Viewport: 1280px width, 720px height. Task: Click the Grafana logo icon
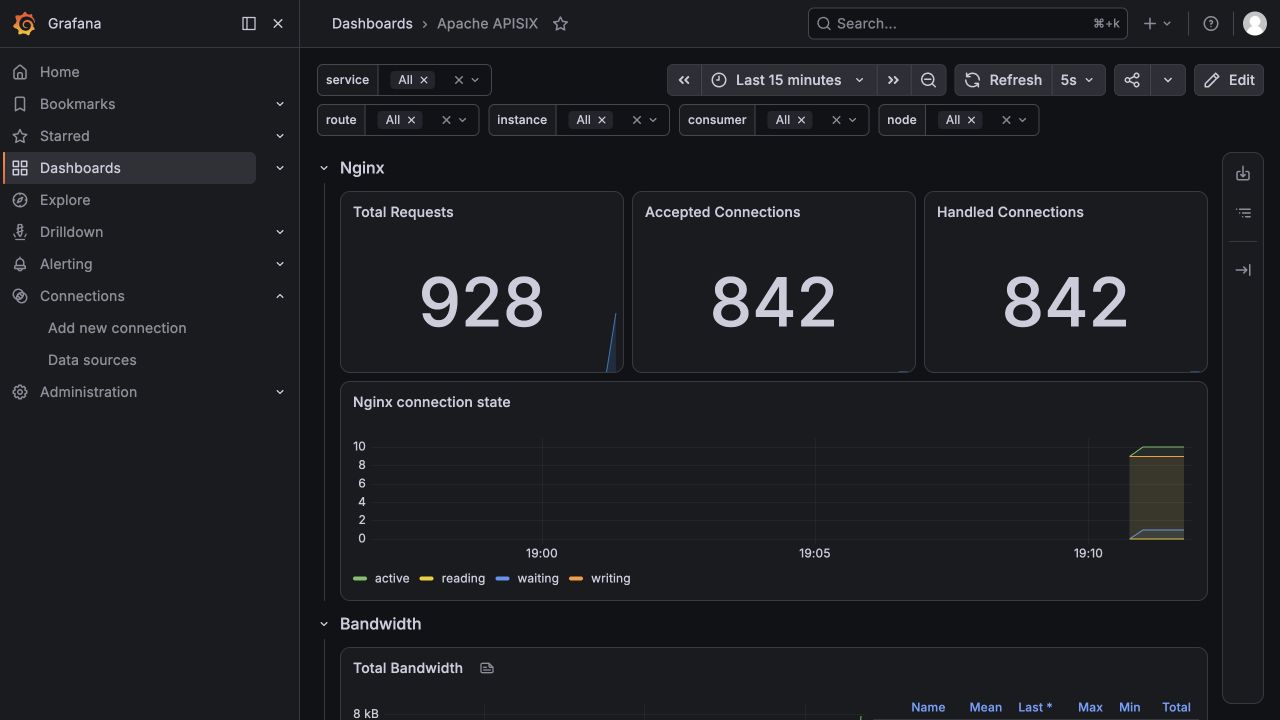(24, 24)
